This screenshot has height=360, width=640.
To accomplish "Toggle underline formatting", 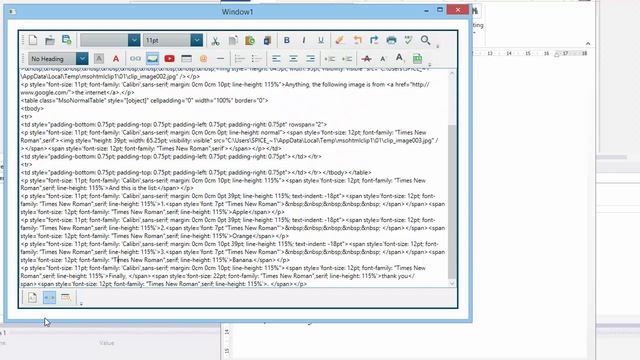I will 321,40.
